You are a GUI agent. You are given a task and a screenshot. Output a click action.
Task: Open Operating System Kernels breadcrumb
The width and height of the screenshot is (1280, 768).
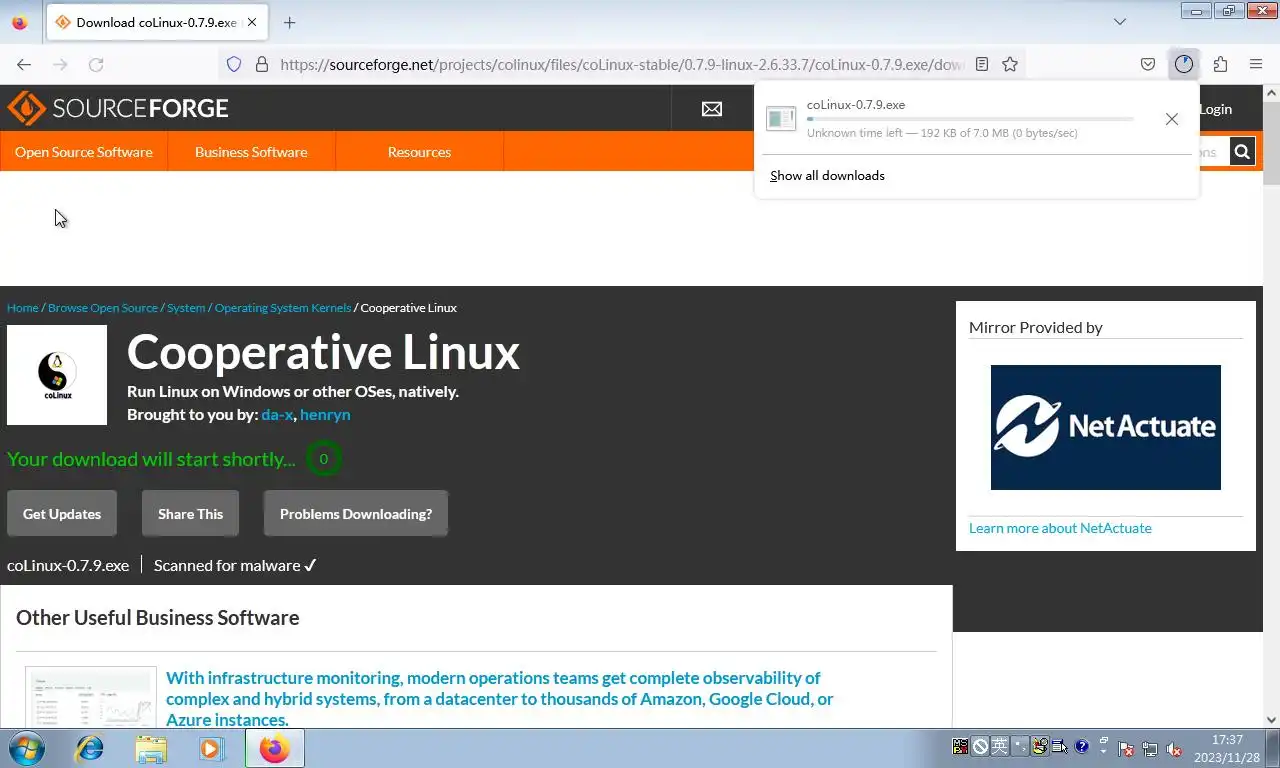[283, 308]
